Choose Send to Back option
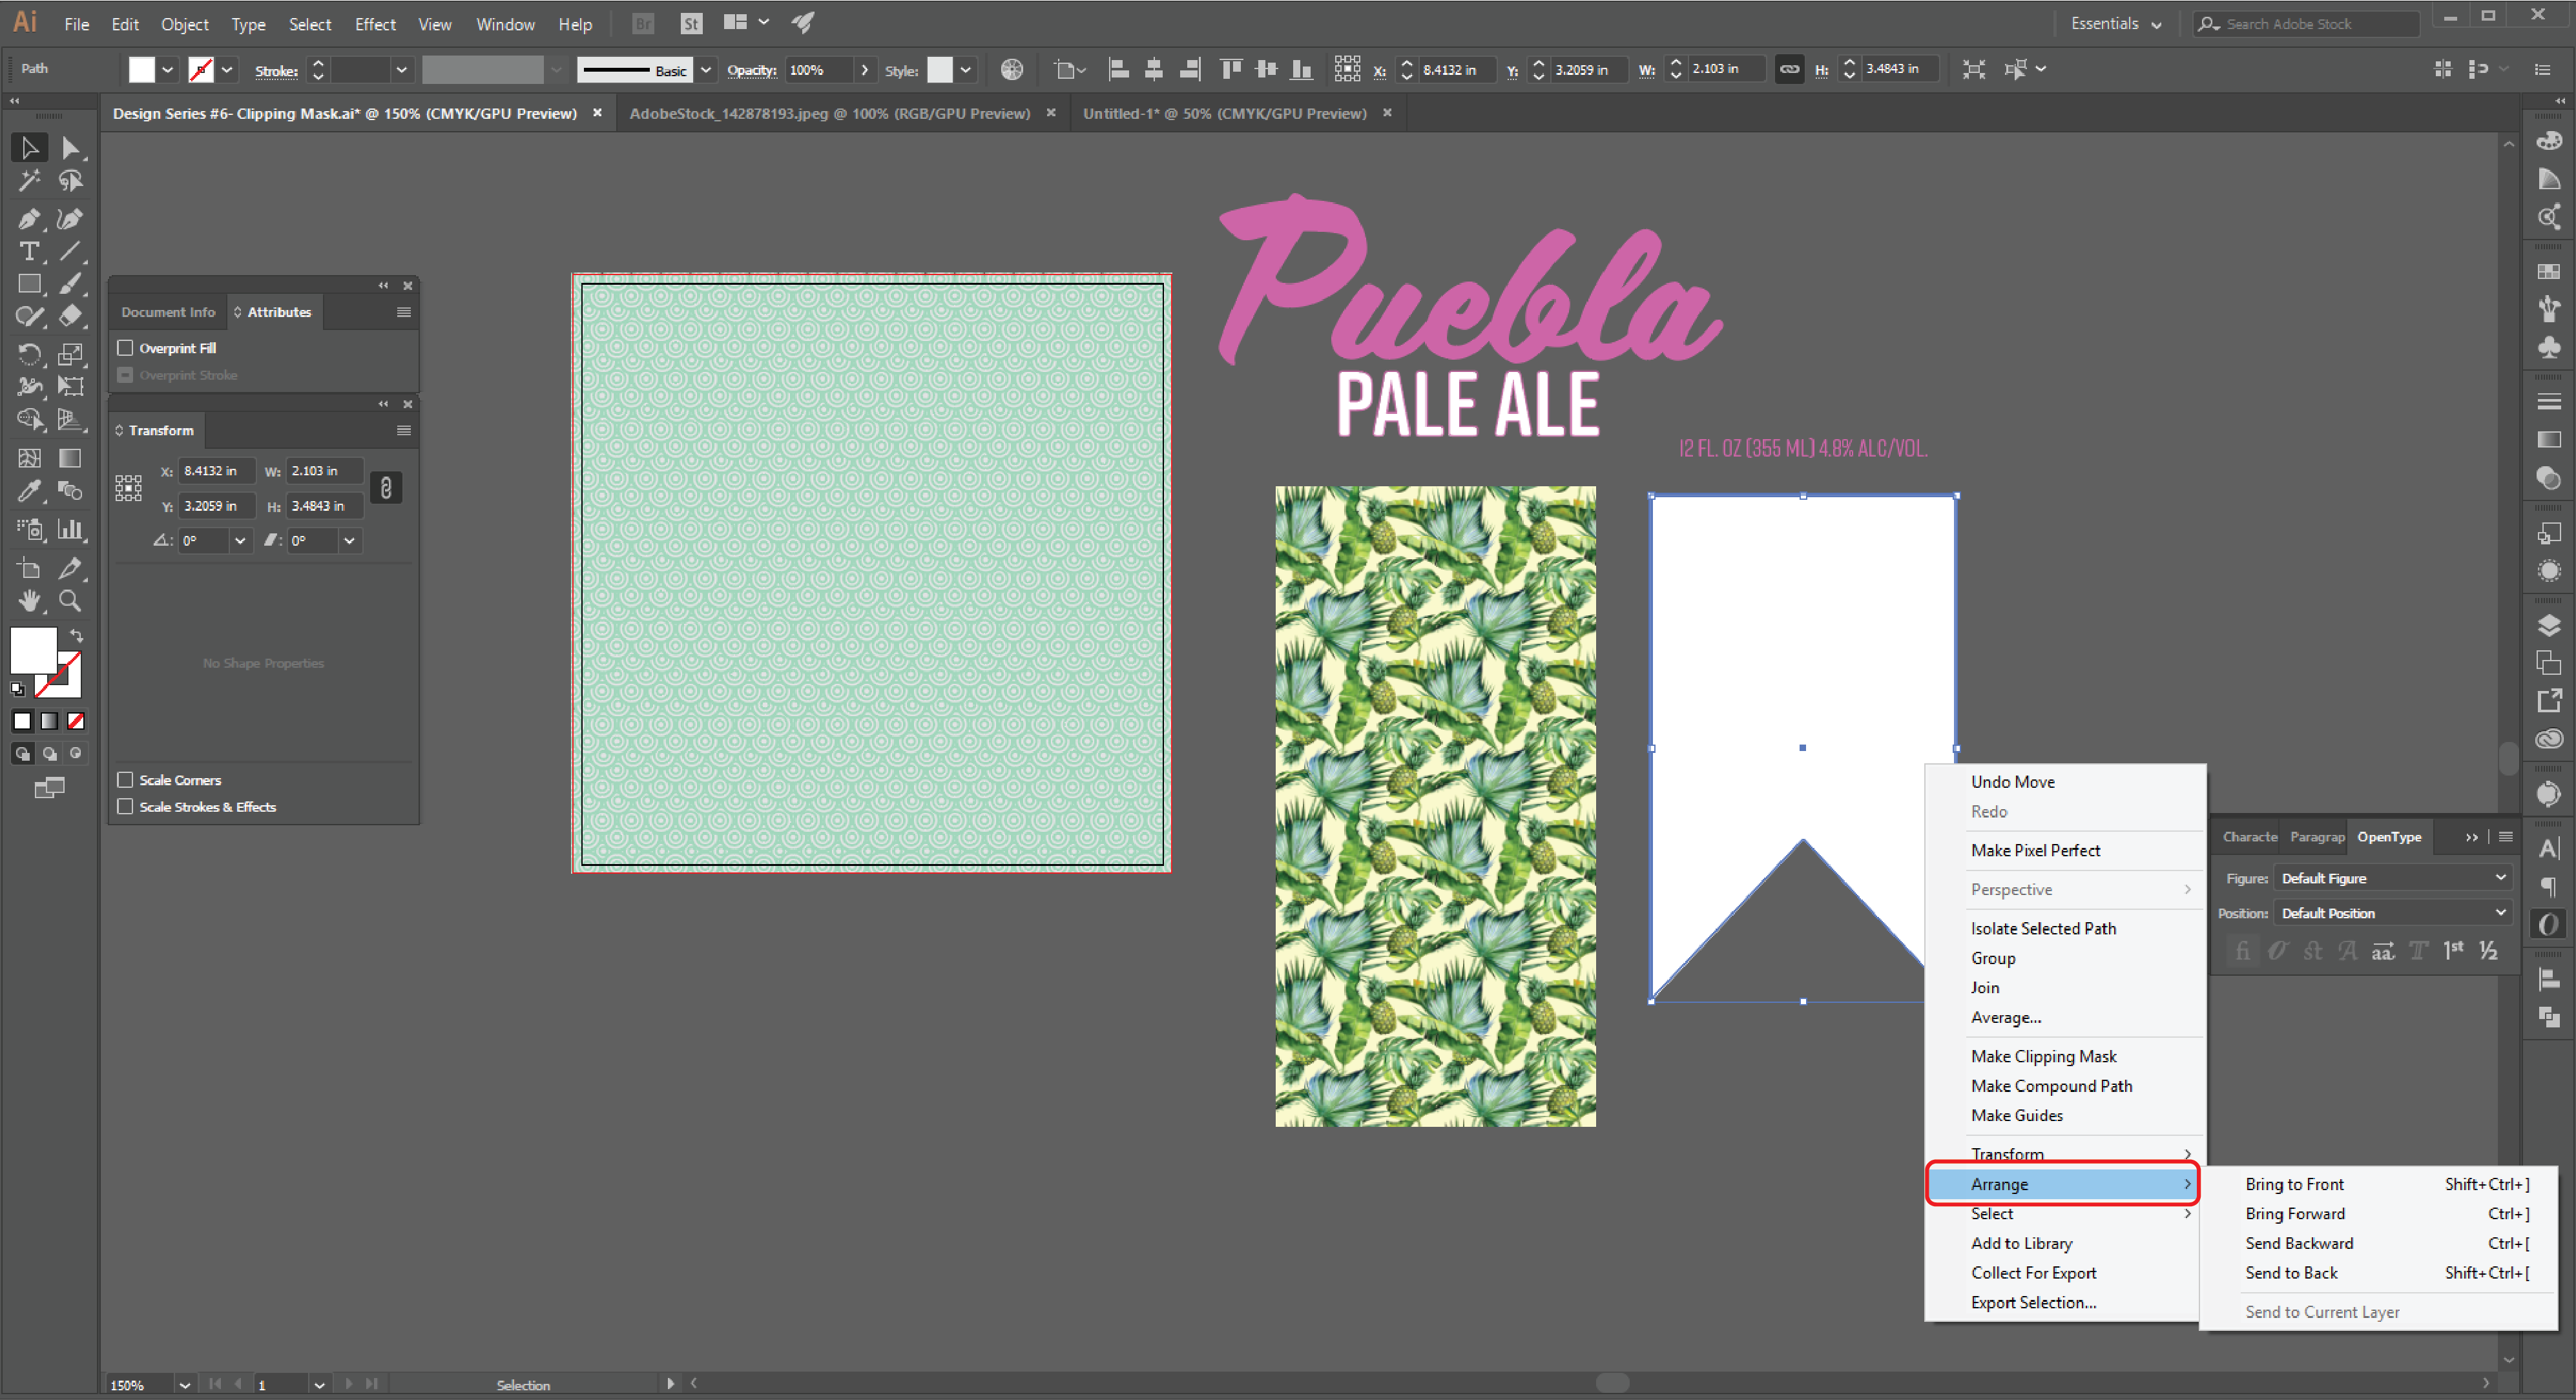This screenshot has width=2576, height=1400. point(2291,1273)
